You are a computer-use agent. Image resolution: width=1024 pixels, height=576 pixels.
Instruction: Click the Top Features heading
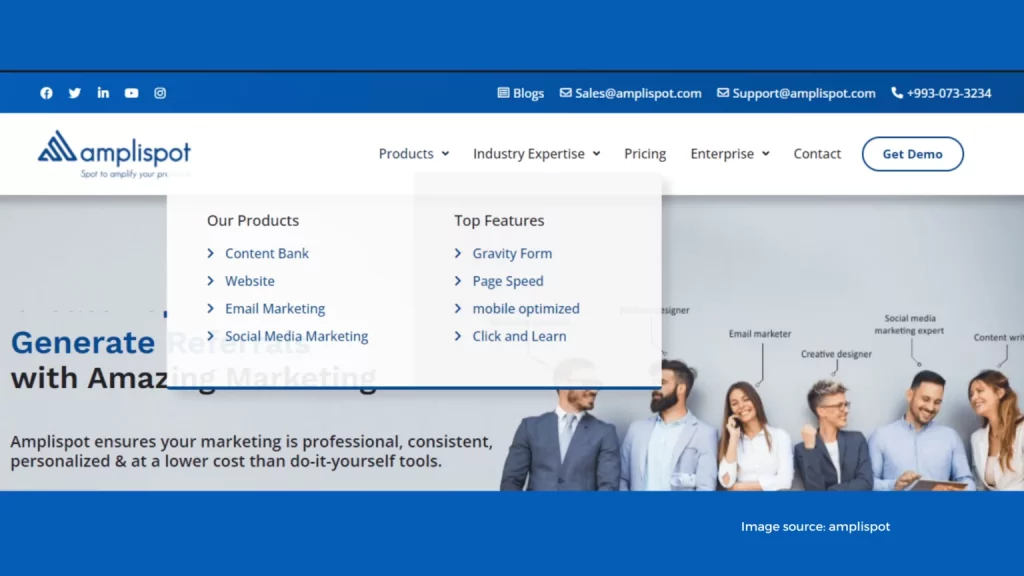499,221
